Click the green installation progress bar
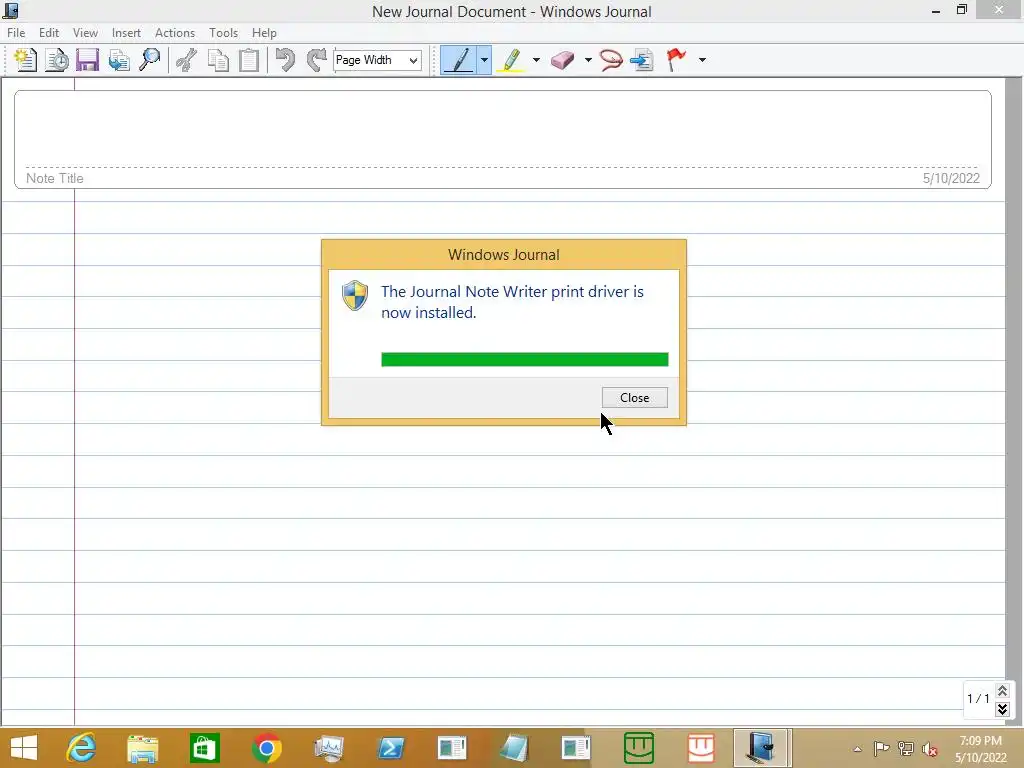Viewport: 1024px width, 768px height. pyautogui.click(x=524, y=359)
